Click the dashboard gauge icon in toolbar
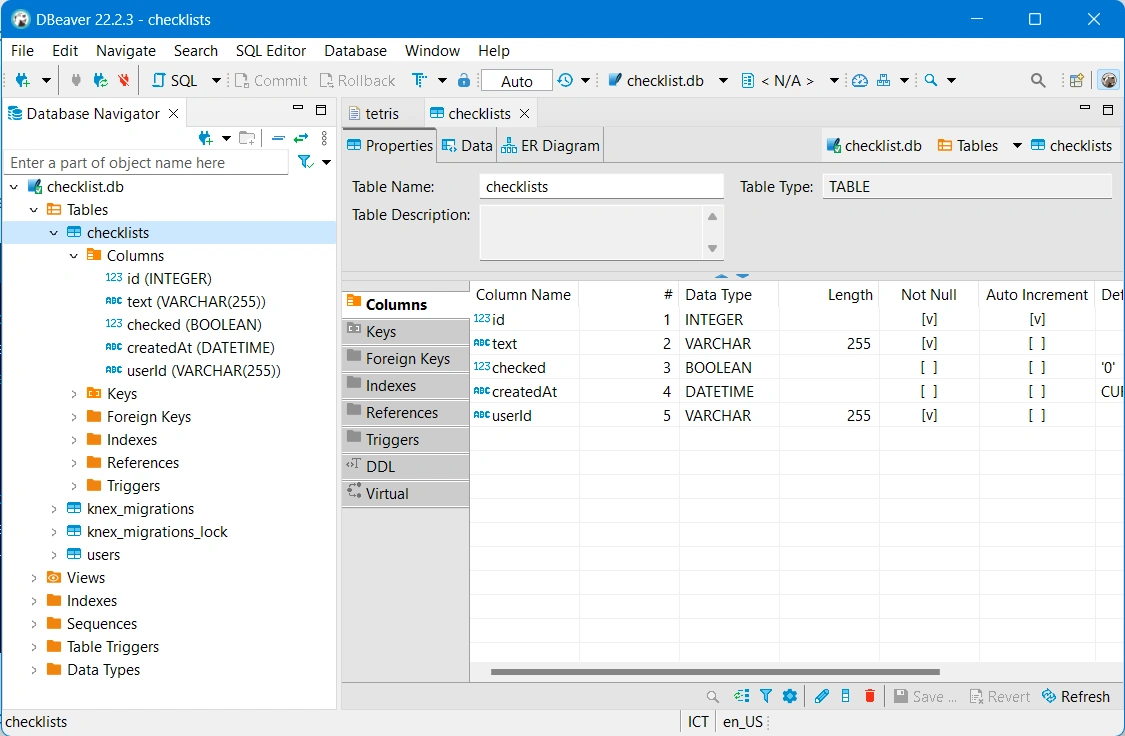Image resolution: width=1125 pixels, height=736 pixels. tap(860, 80)
